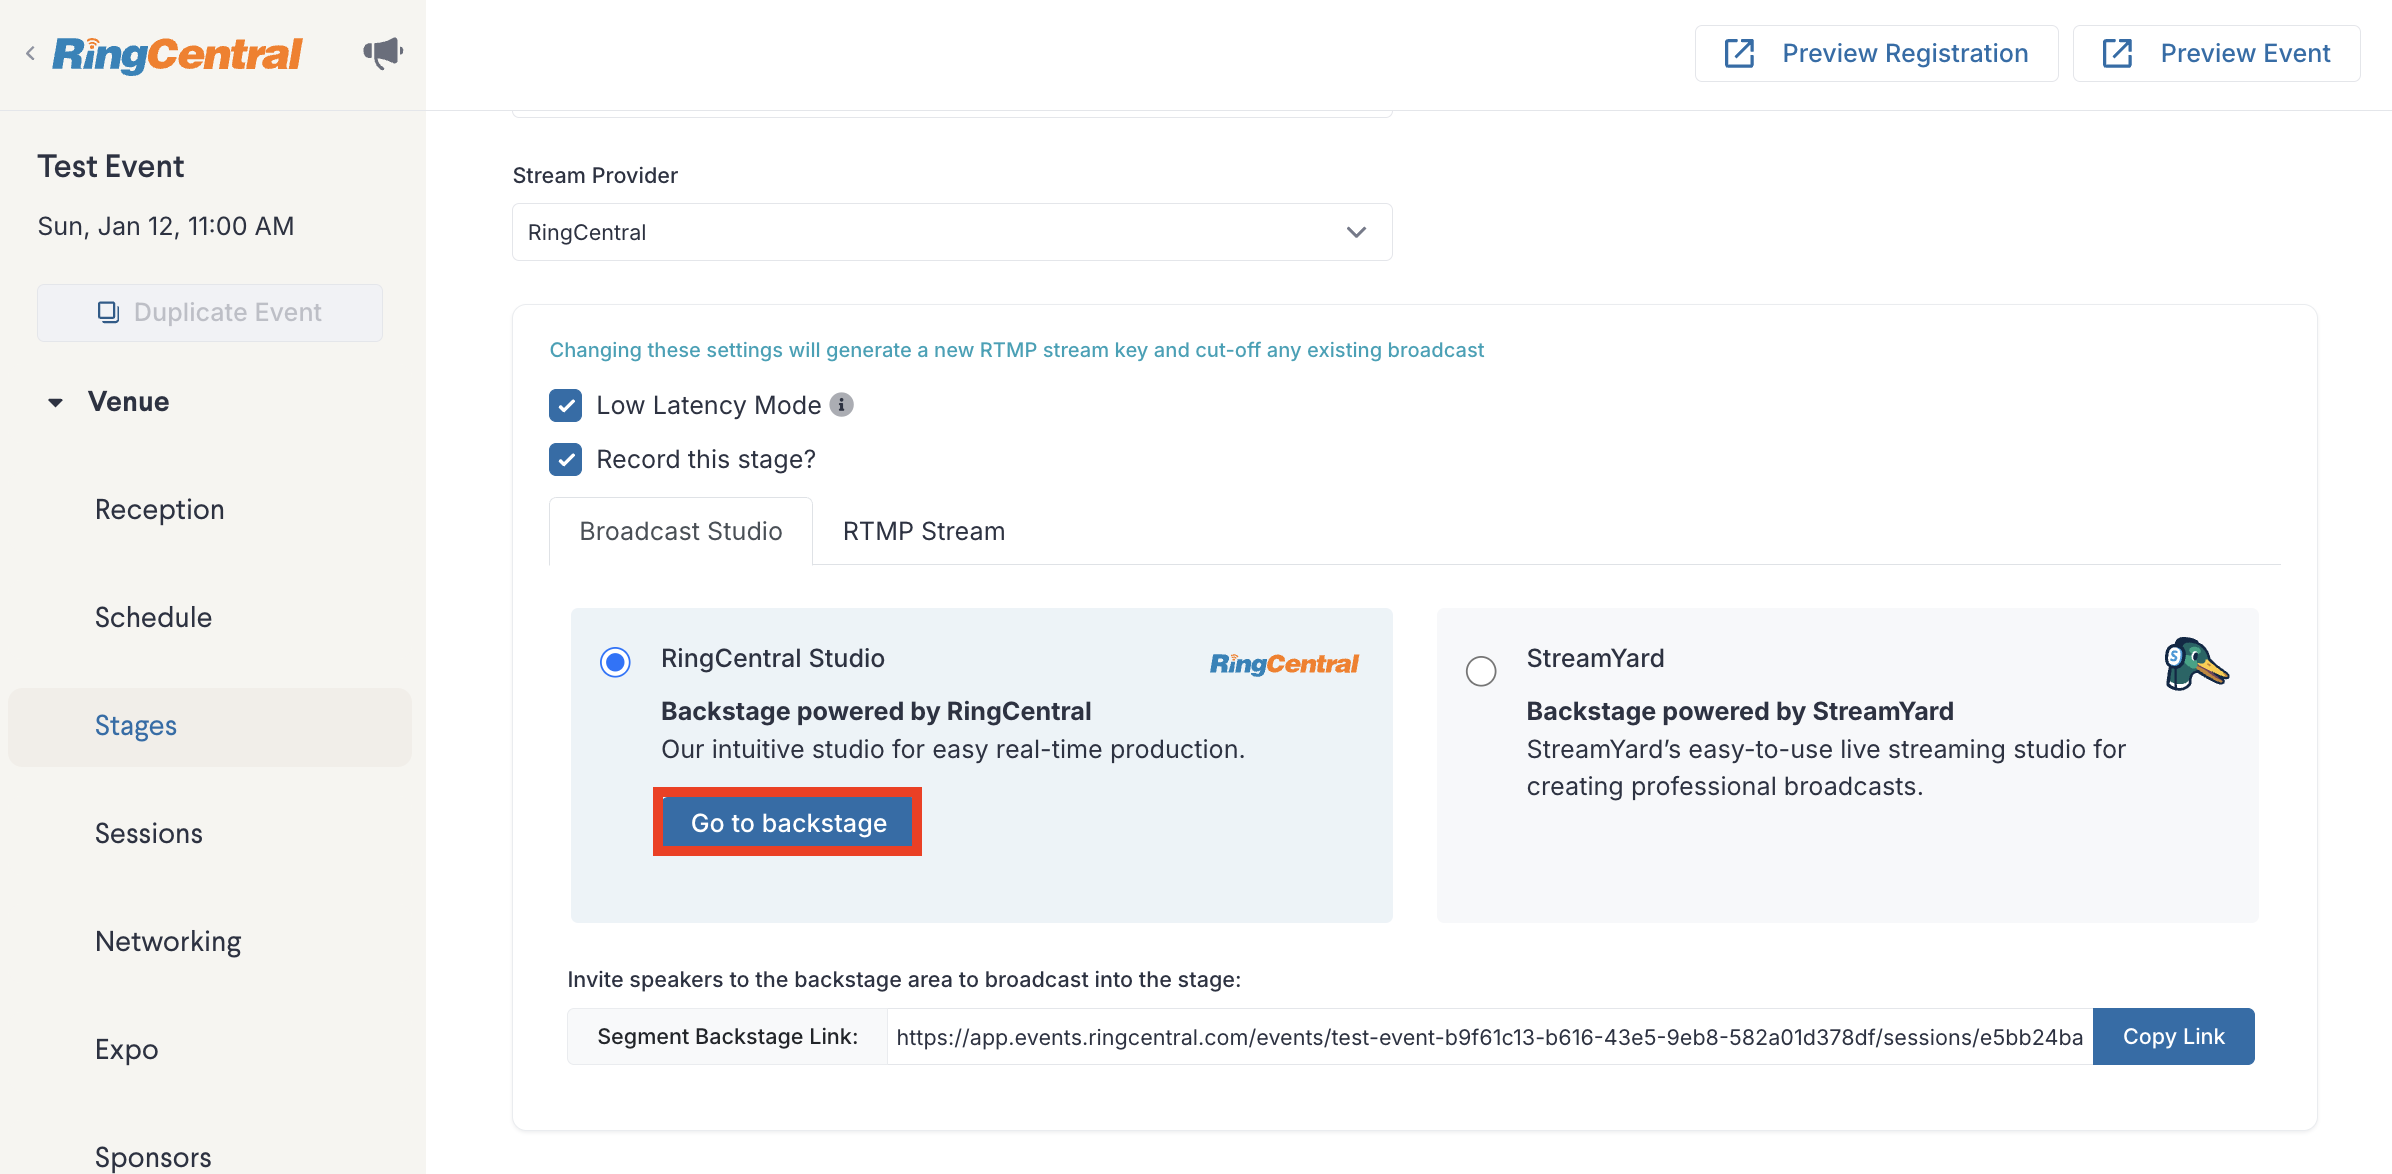Uncheck the Low Latency Mode checkbox
The image size is (2392, 1174).
coord(566,405)
